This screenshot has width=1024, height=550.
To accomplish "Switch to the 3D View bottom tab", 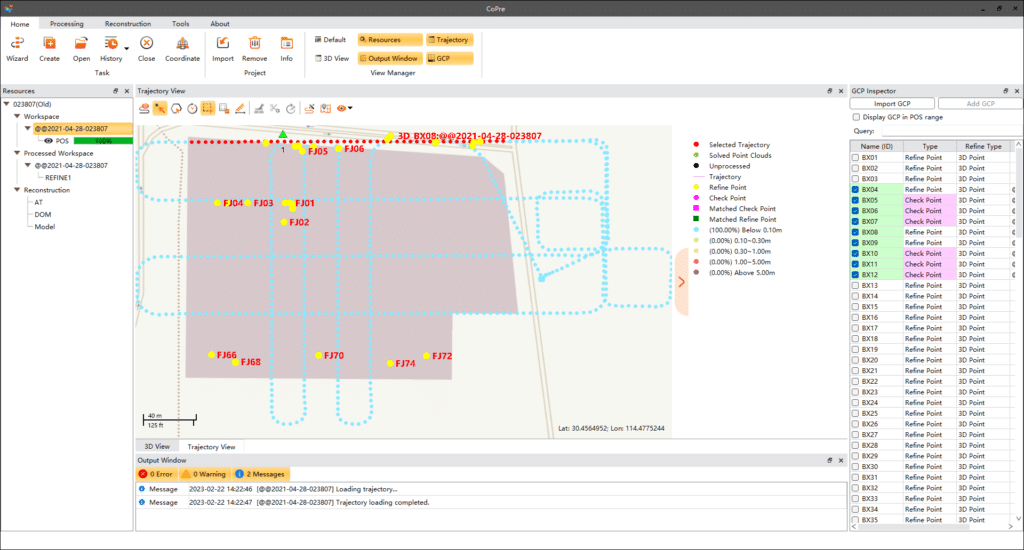I will [x=156, y=446].
